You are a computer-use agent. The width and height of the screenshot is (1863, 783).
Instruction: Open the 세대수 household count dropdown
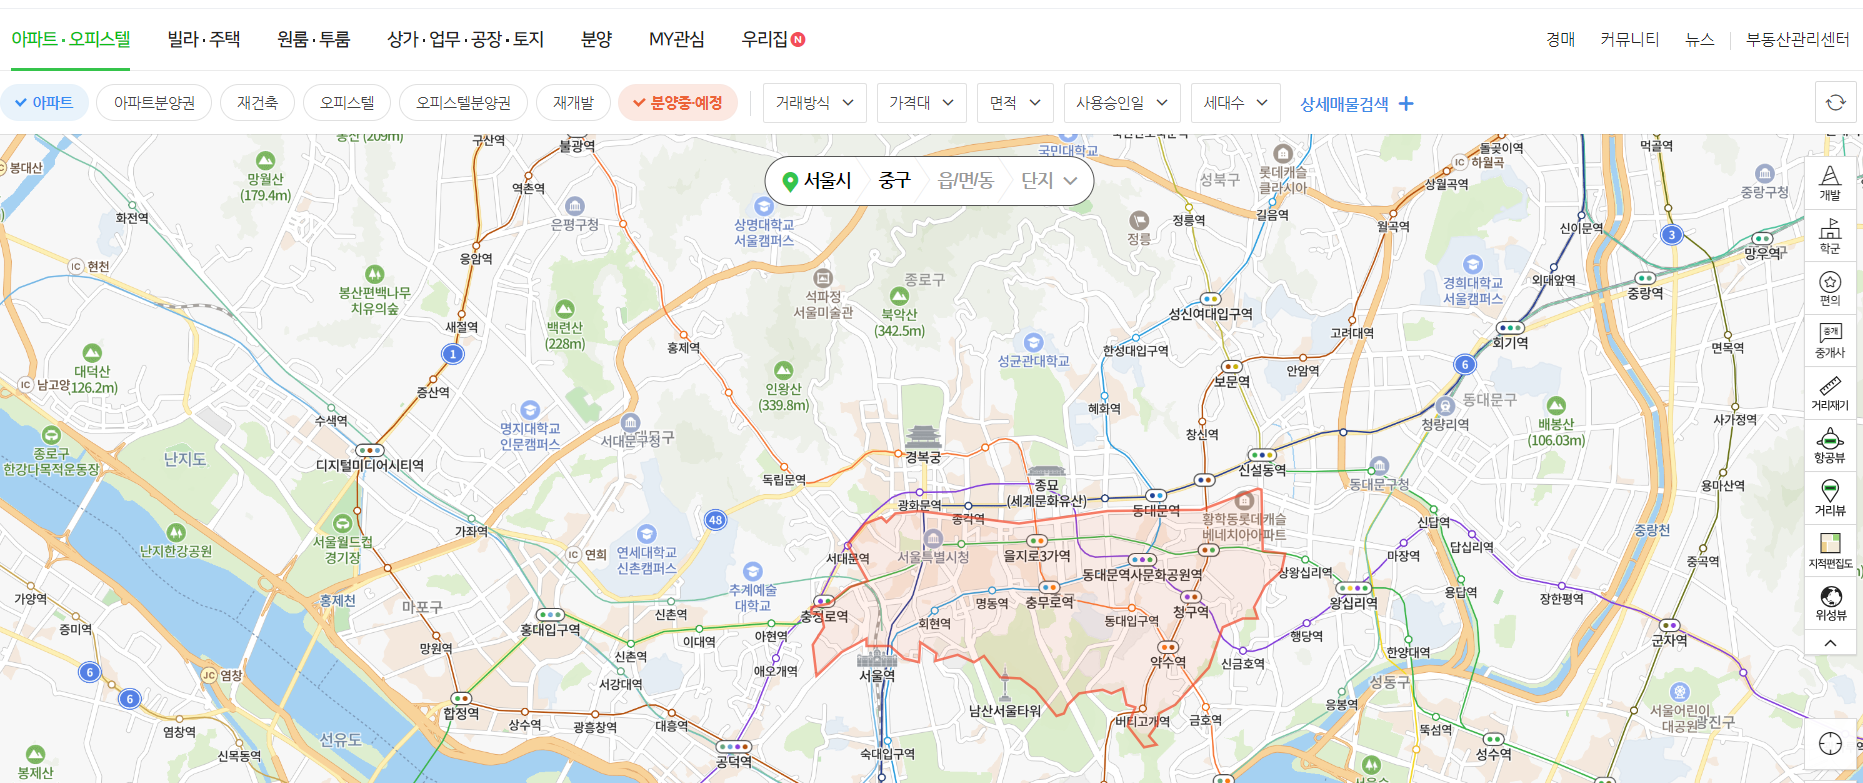(x=1235, y=103)
